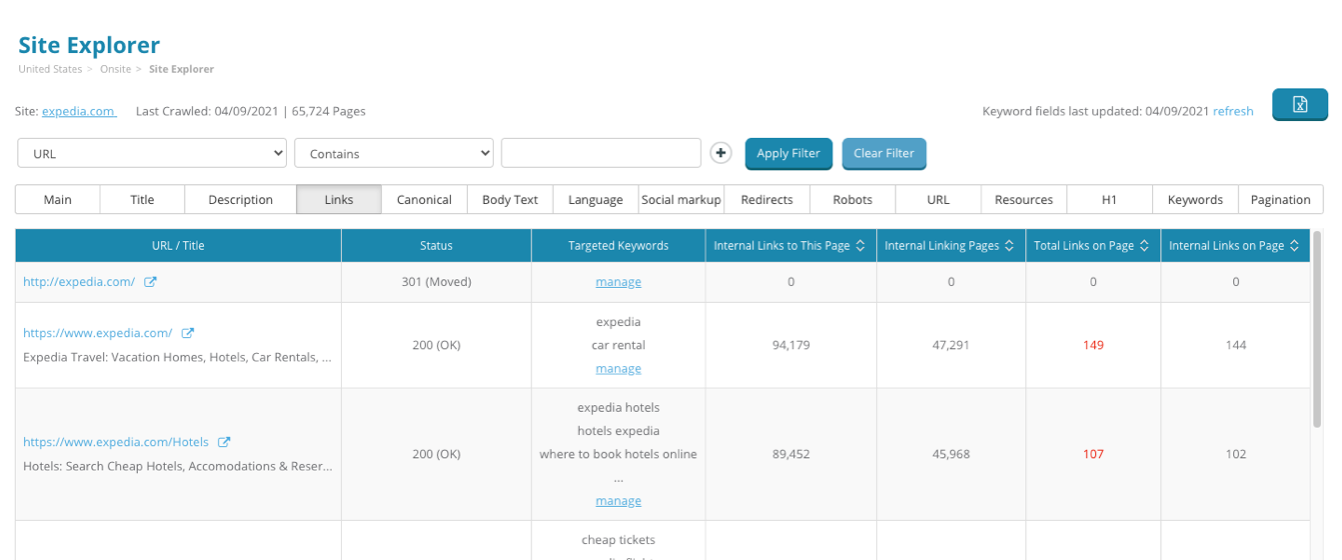Open external link icon beside expedia.com/Hotels URL
Image resolution: width=1342 pixels, height=560 pixels.
(224, 442)
